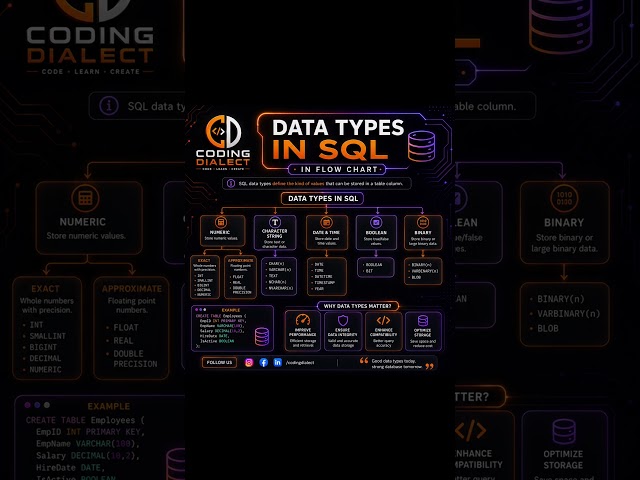Click the opening orange quote mark icon
This screenshot has width=640, height=480.
point(364,360)
